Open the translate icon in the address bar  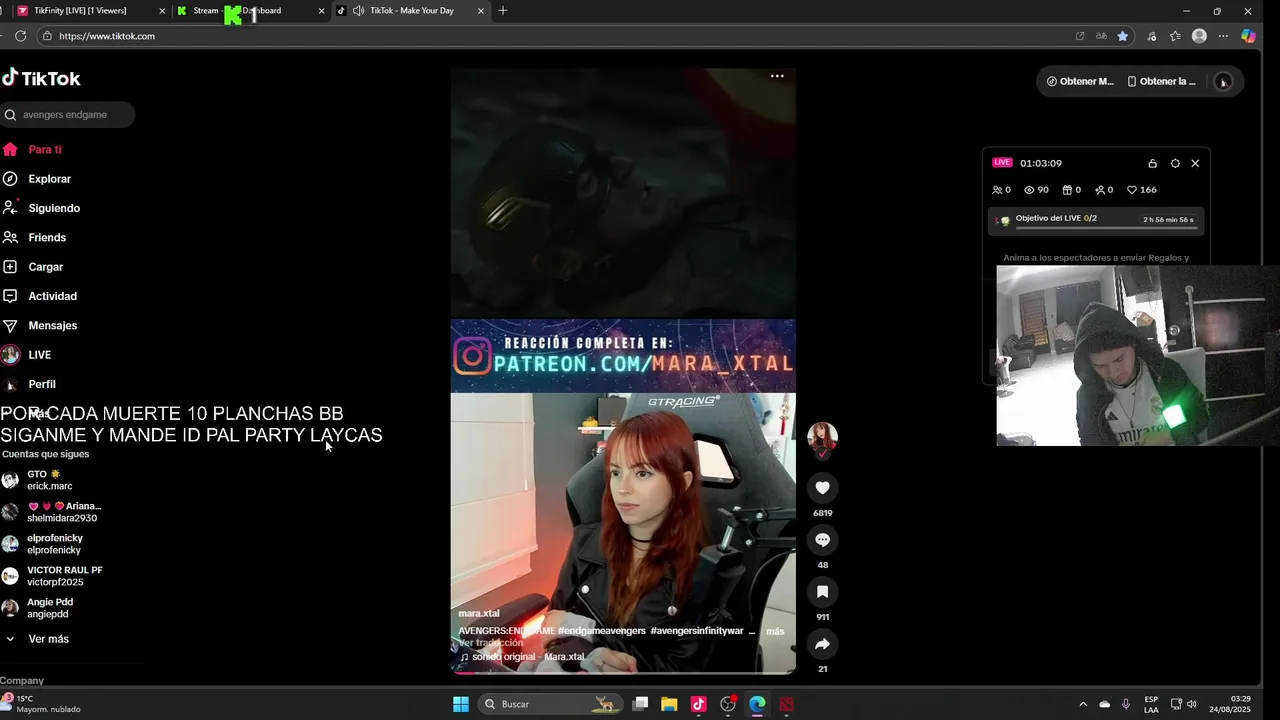[x=1101, y=36]
